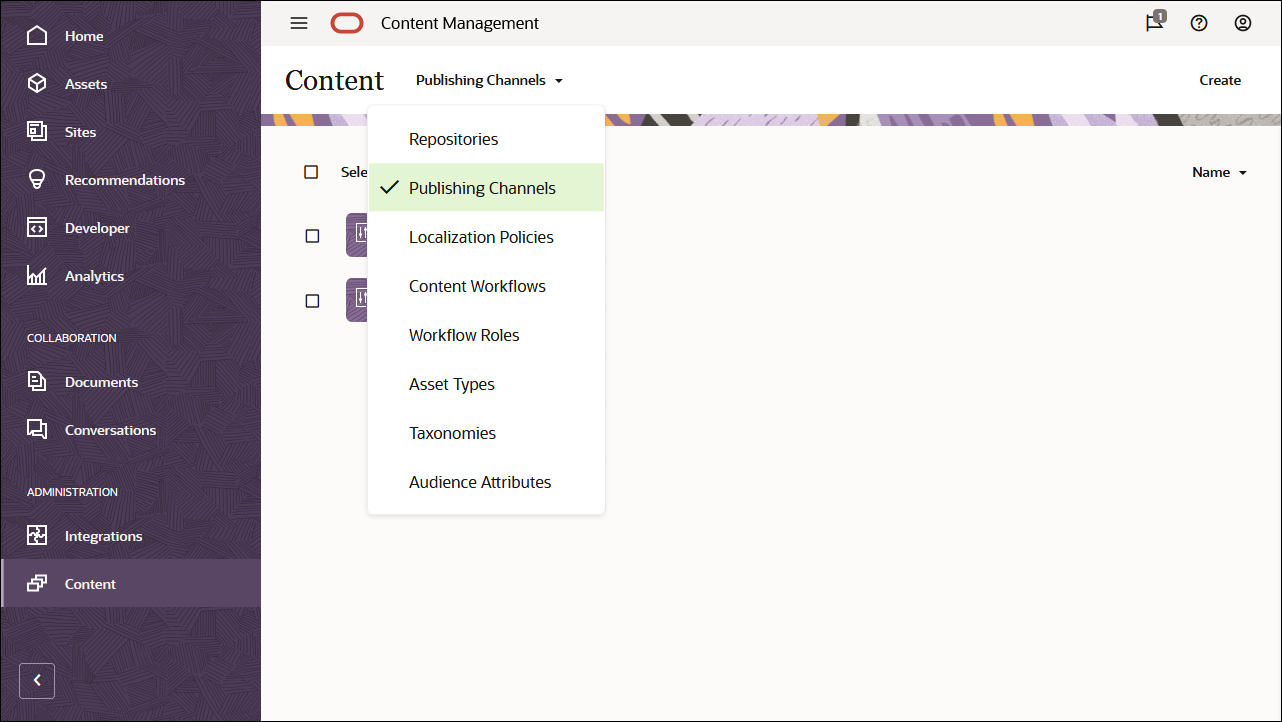Check the first publishing channel's checkbox

(311, 235)
